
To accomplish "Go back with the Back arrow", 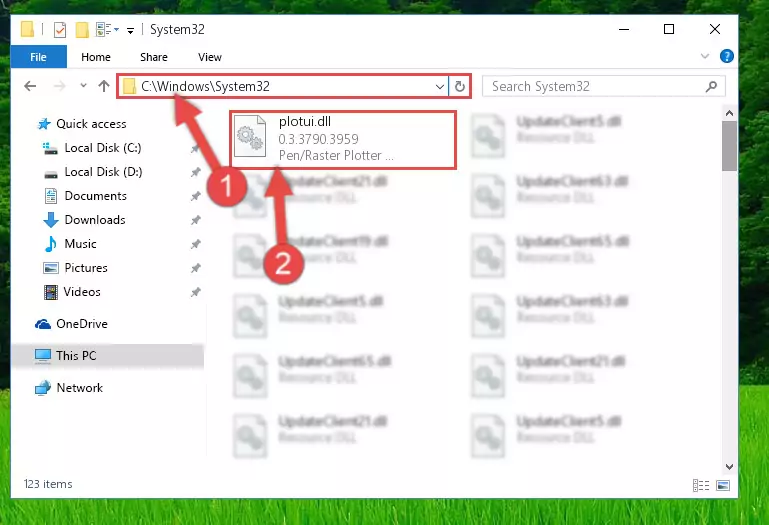I will [x=30, y=86].
